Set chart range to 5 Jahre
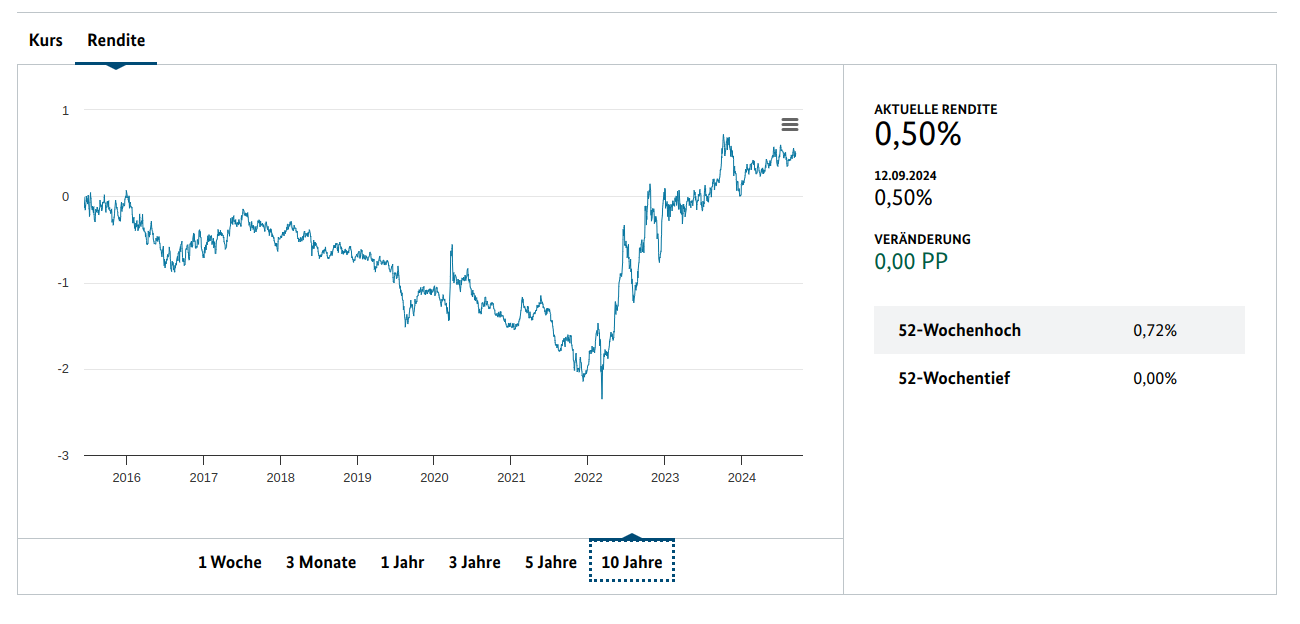The width and height of the screenshot is (1300, 624). coord(551,562)
